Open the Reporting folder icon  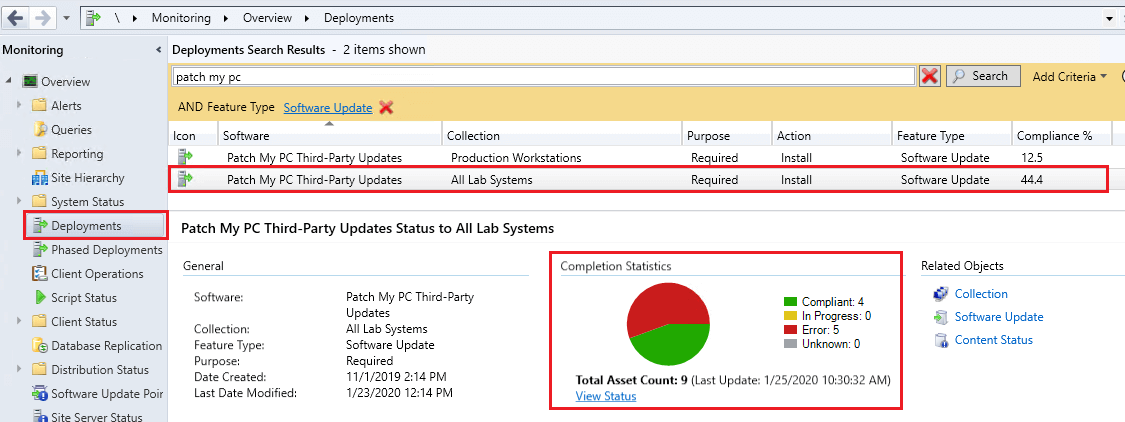pyautogui.click(x=39, y=154)
